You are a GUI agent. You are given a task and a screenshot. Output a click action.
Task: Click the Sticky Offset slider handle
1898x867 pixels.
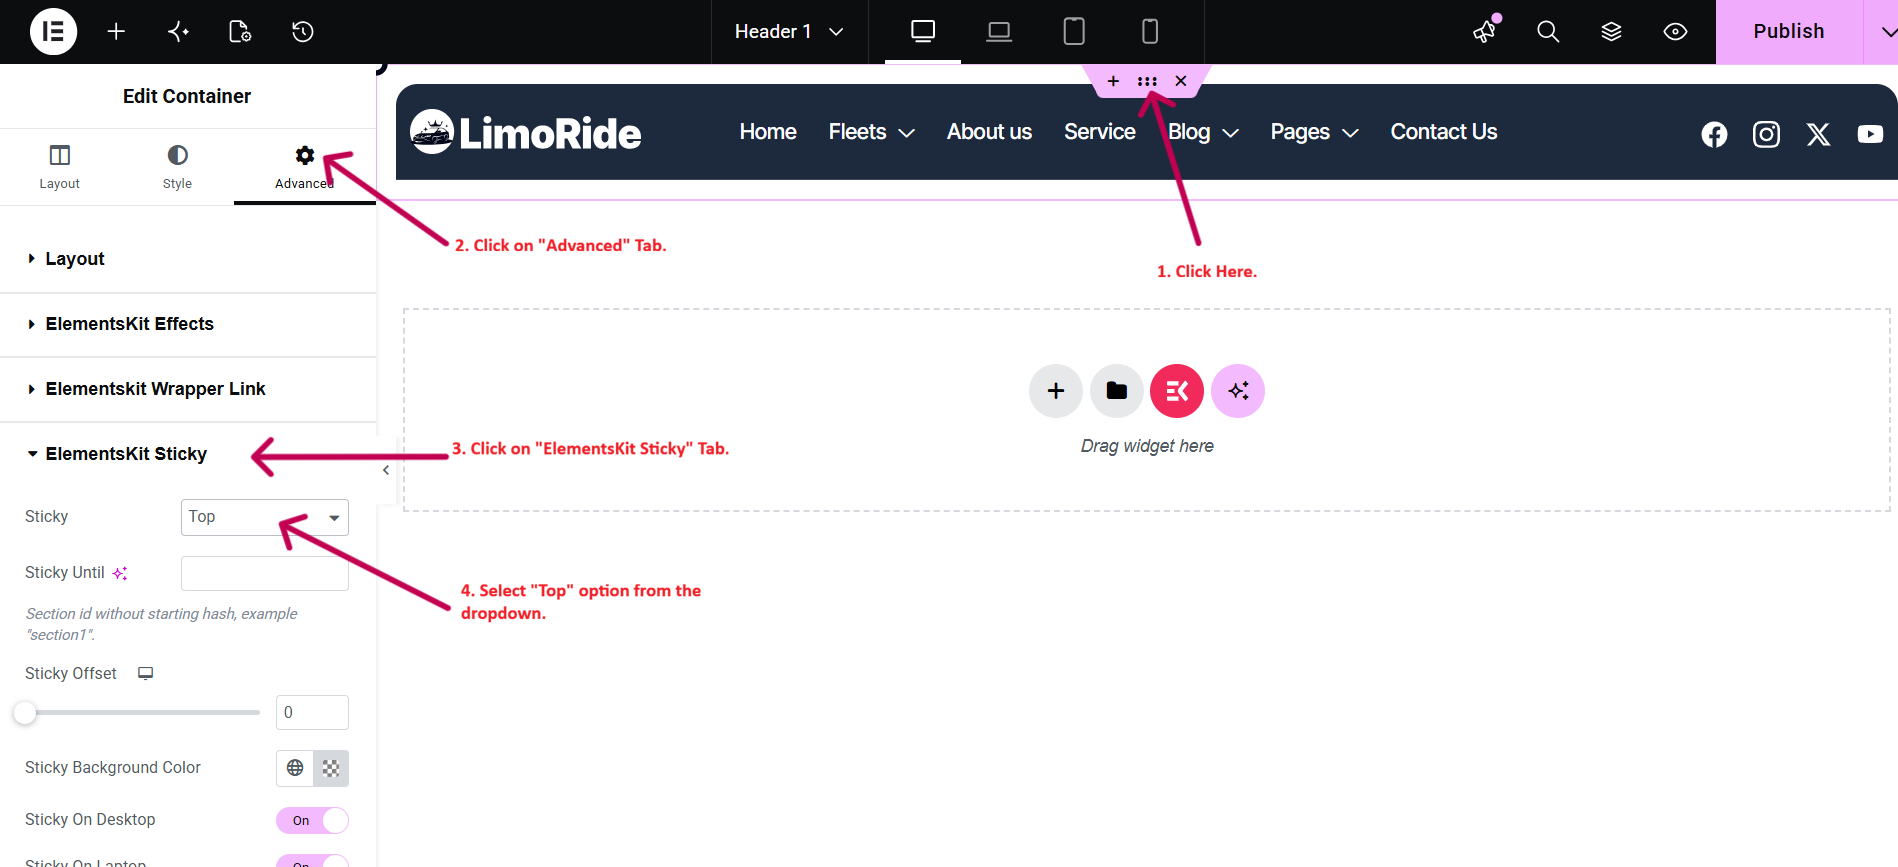click(25, 713)
